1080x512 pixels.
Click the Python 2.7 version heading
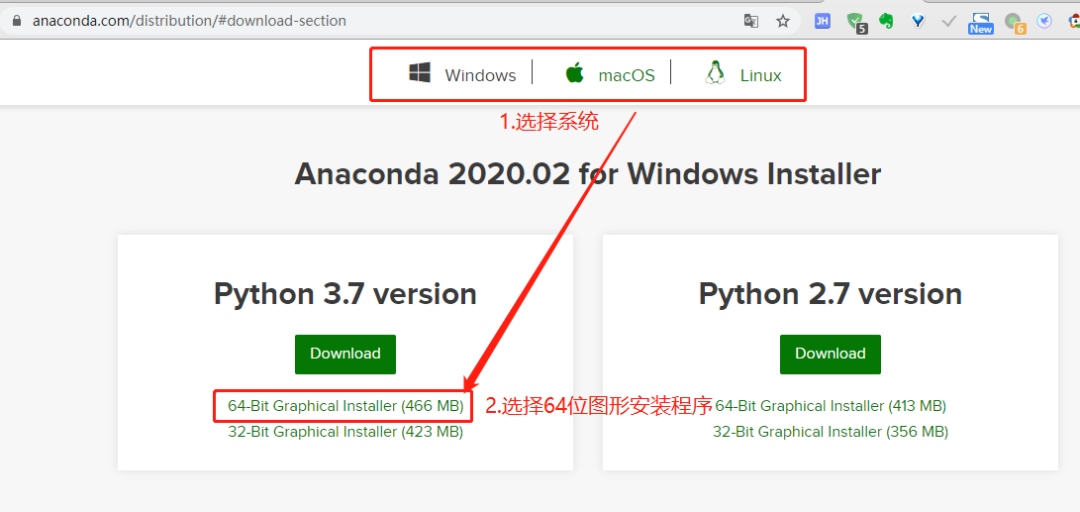pos(830,294)
